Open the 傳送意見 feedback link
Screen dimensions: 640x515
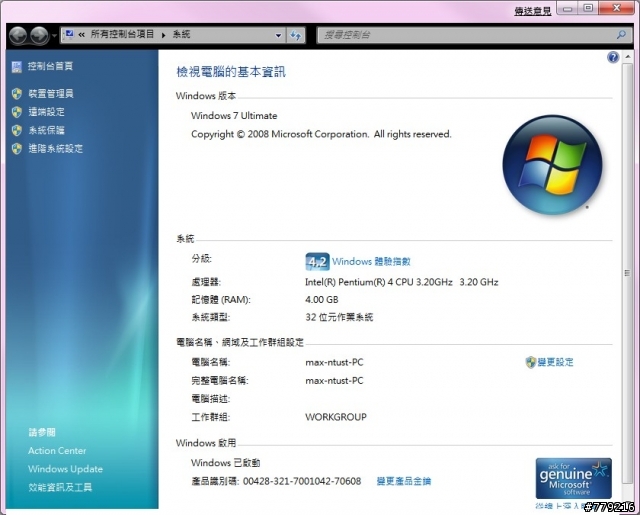click(x=533, y=11)
